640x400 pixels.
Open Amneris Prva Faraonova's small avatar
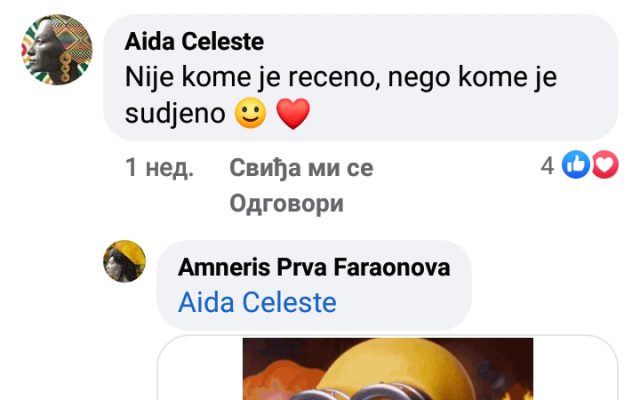tap(124, 261)
